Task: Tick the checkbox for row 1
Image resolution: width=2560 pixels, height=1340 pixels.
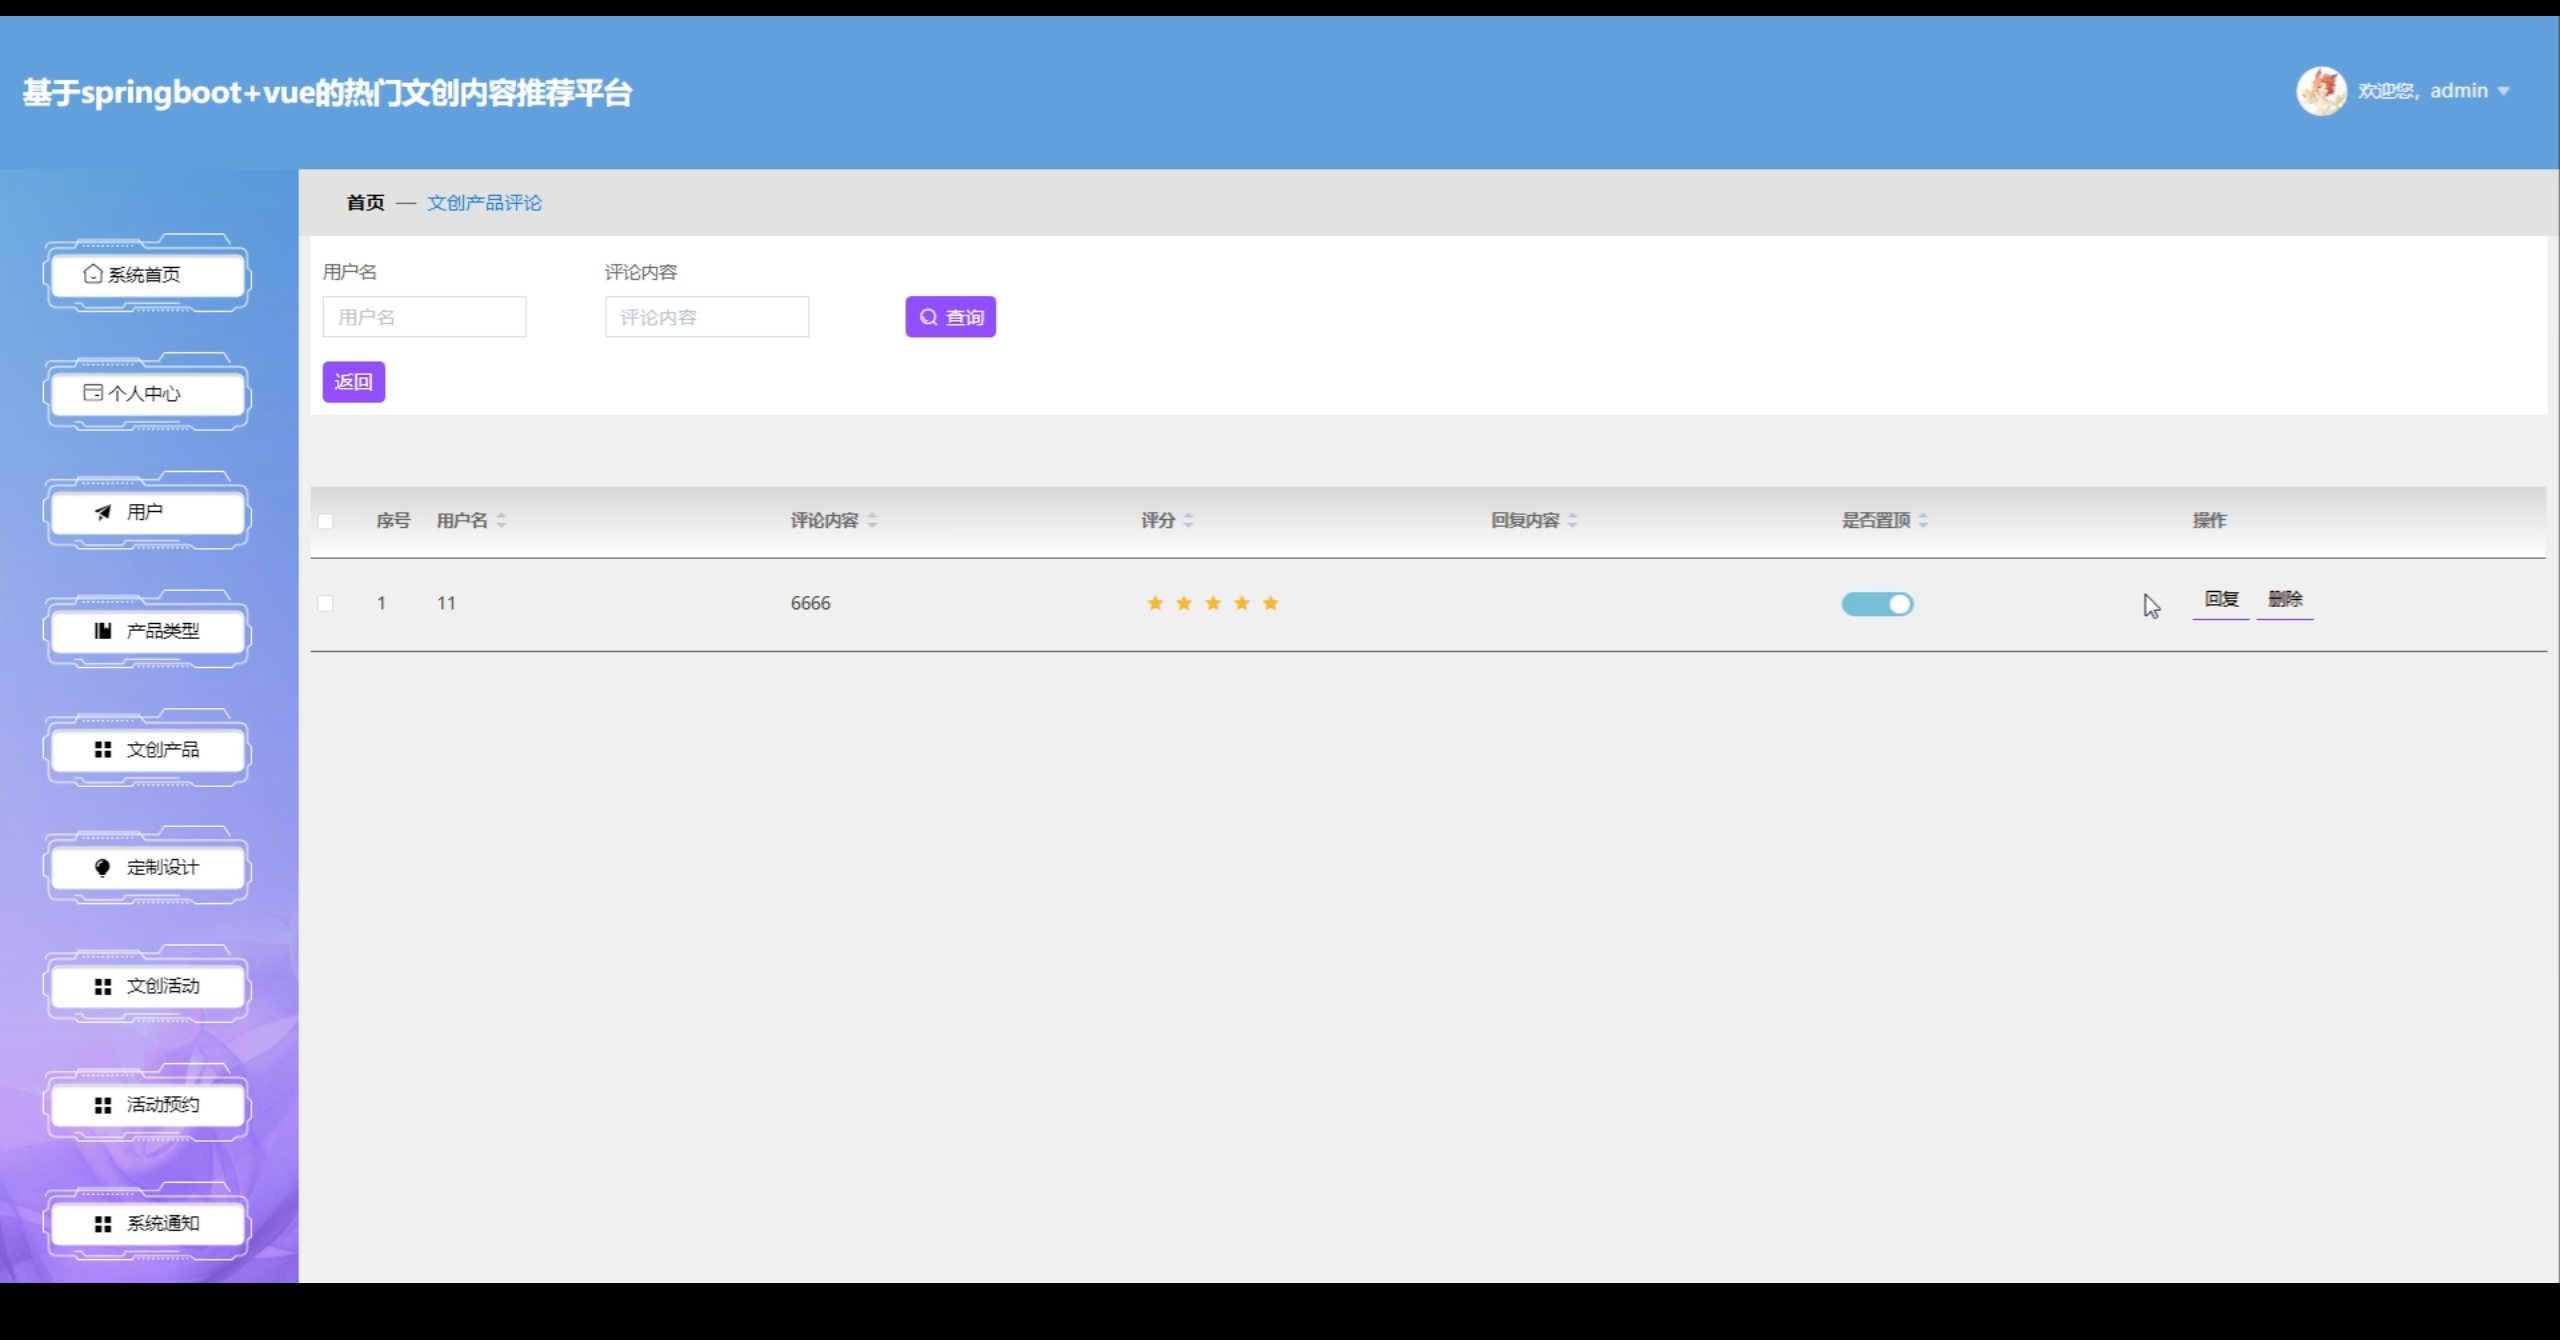Action: 325,603
